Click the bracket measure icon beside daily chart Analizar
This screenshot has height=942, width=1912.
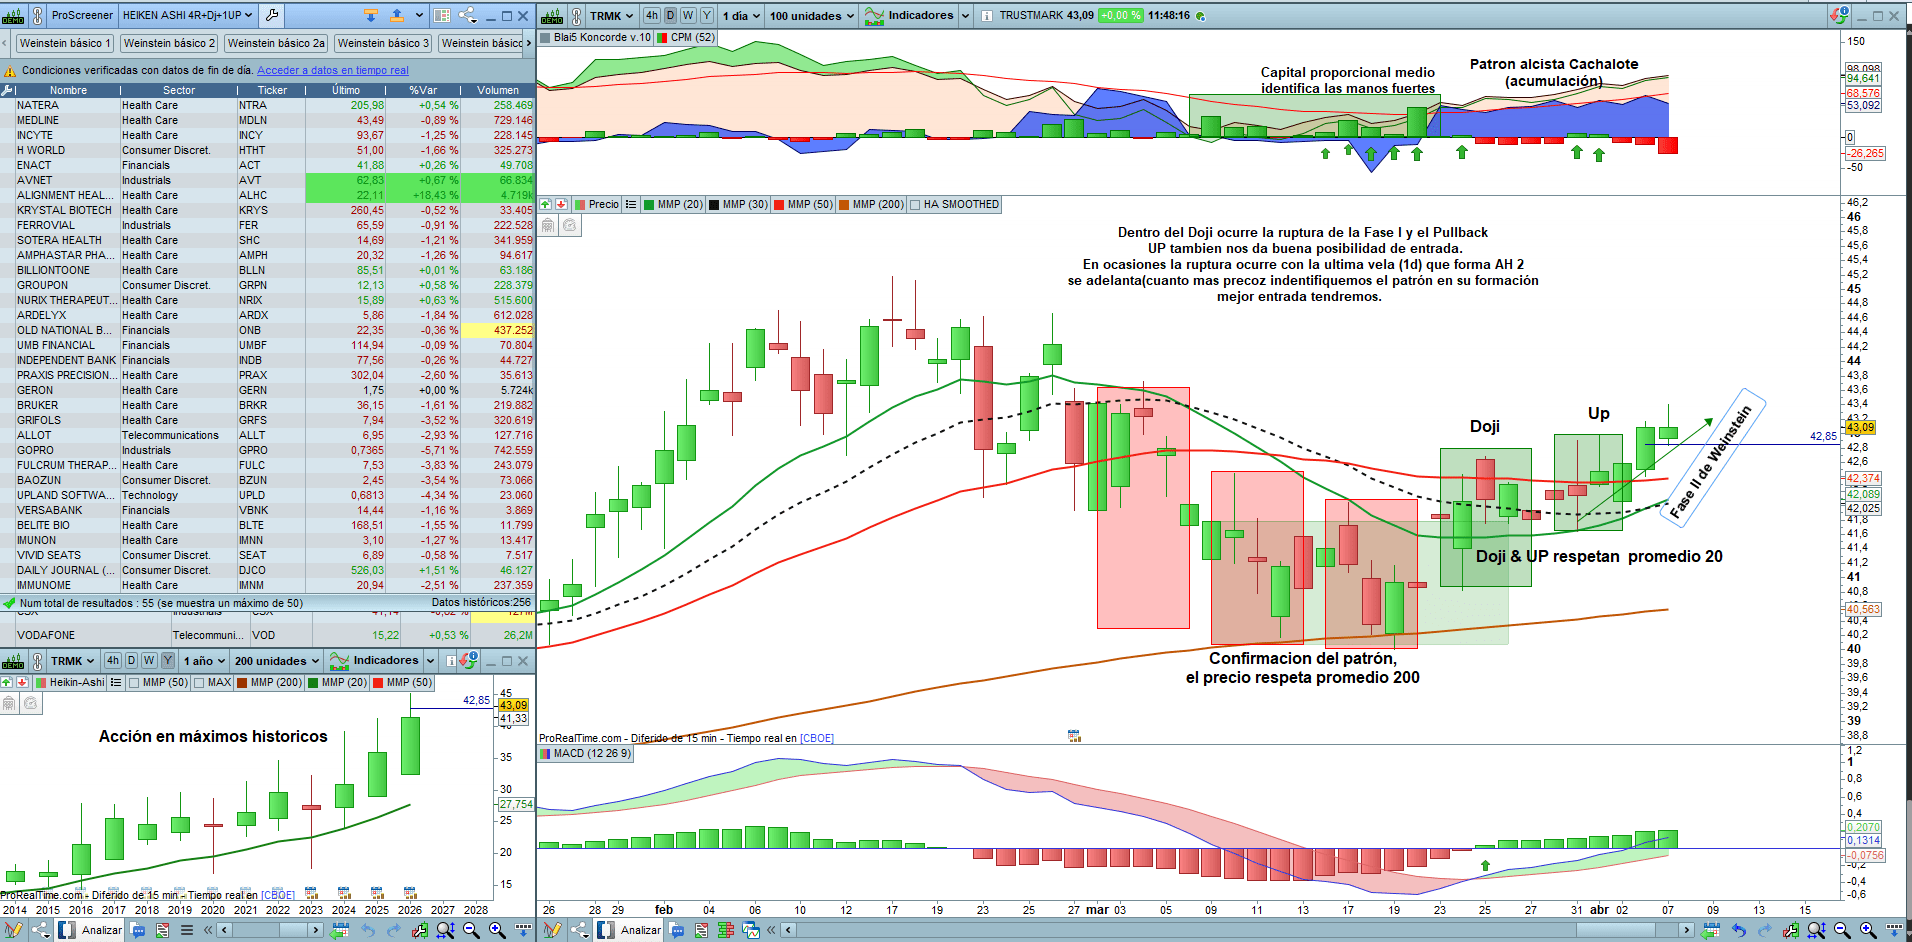[x=606, y=930]
